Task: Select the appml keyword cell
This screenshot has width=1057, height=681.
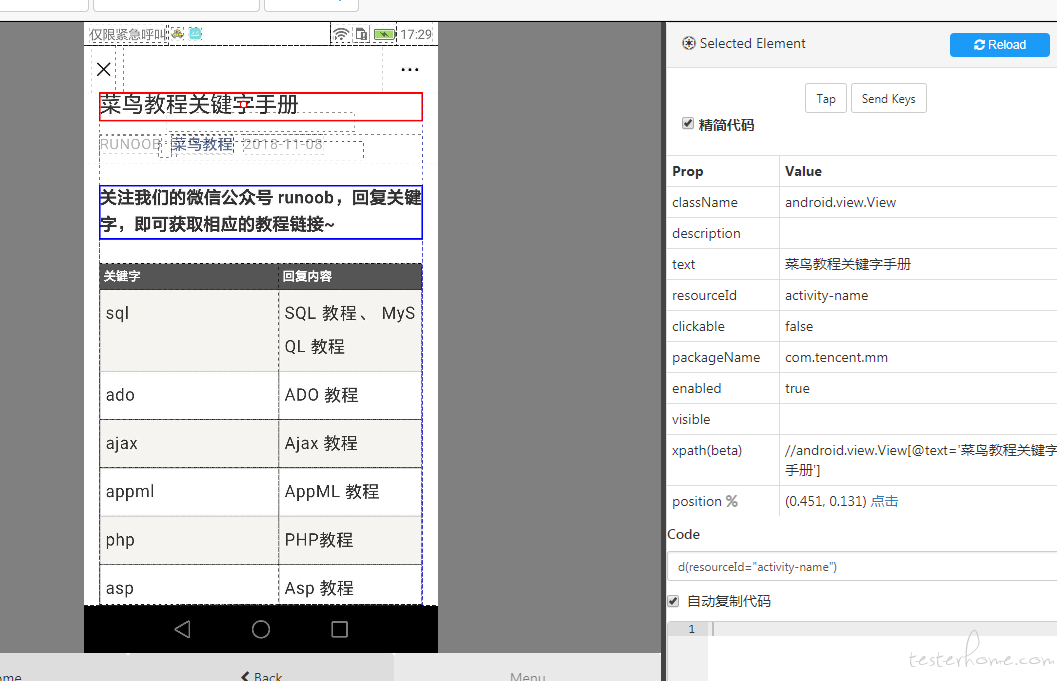Action: pyautogui.click(x=189, y=492)
